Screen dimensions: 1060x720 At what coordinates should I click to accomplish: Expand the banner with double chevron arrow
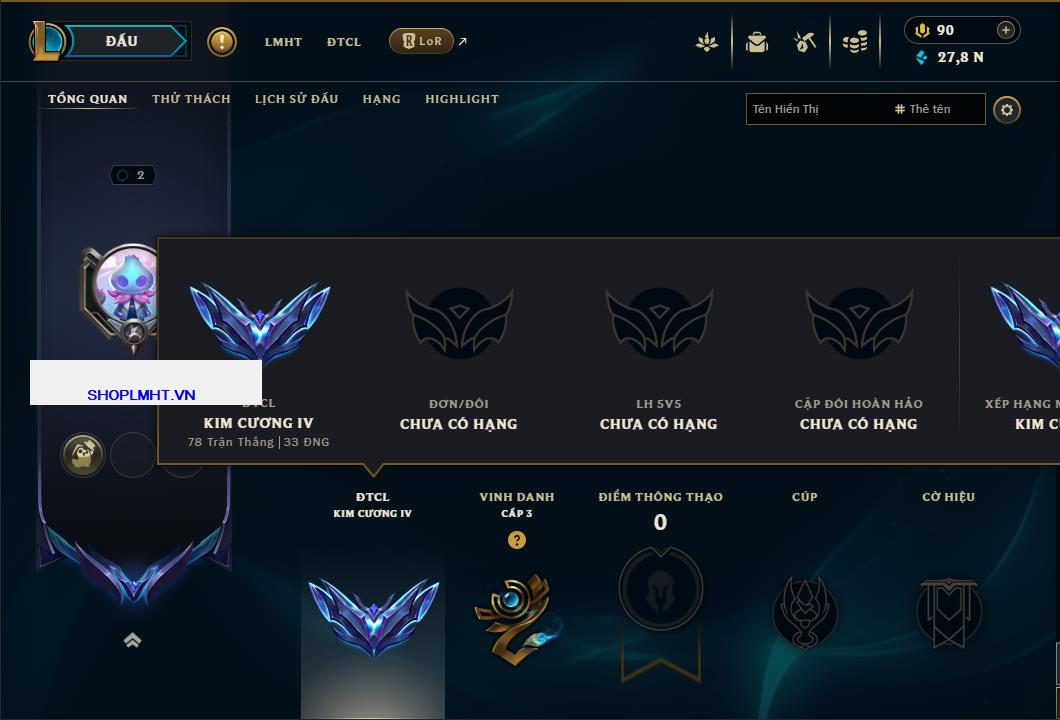(132, 640)
